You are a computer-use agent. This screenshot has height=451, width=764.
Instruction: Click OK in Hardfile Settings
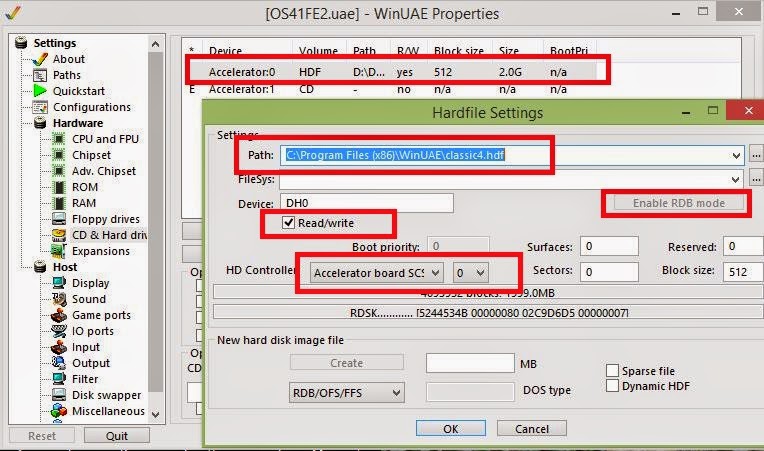[x=451, y=429]
